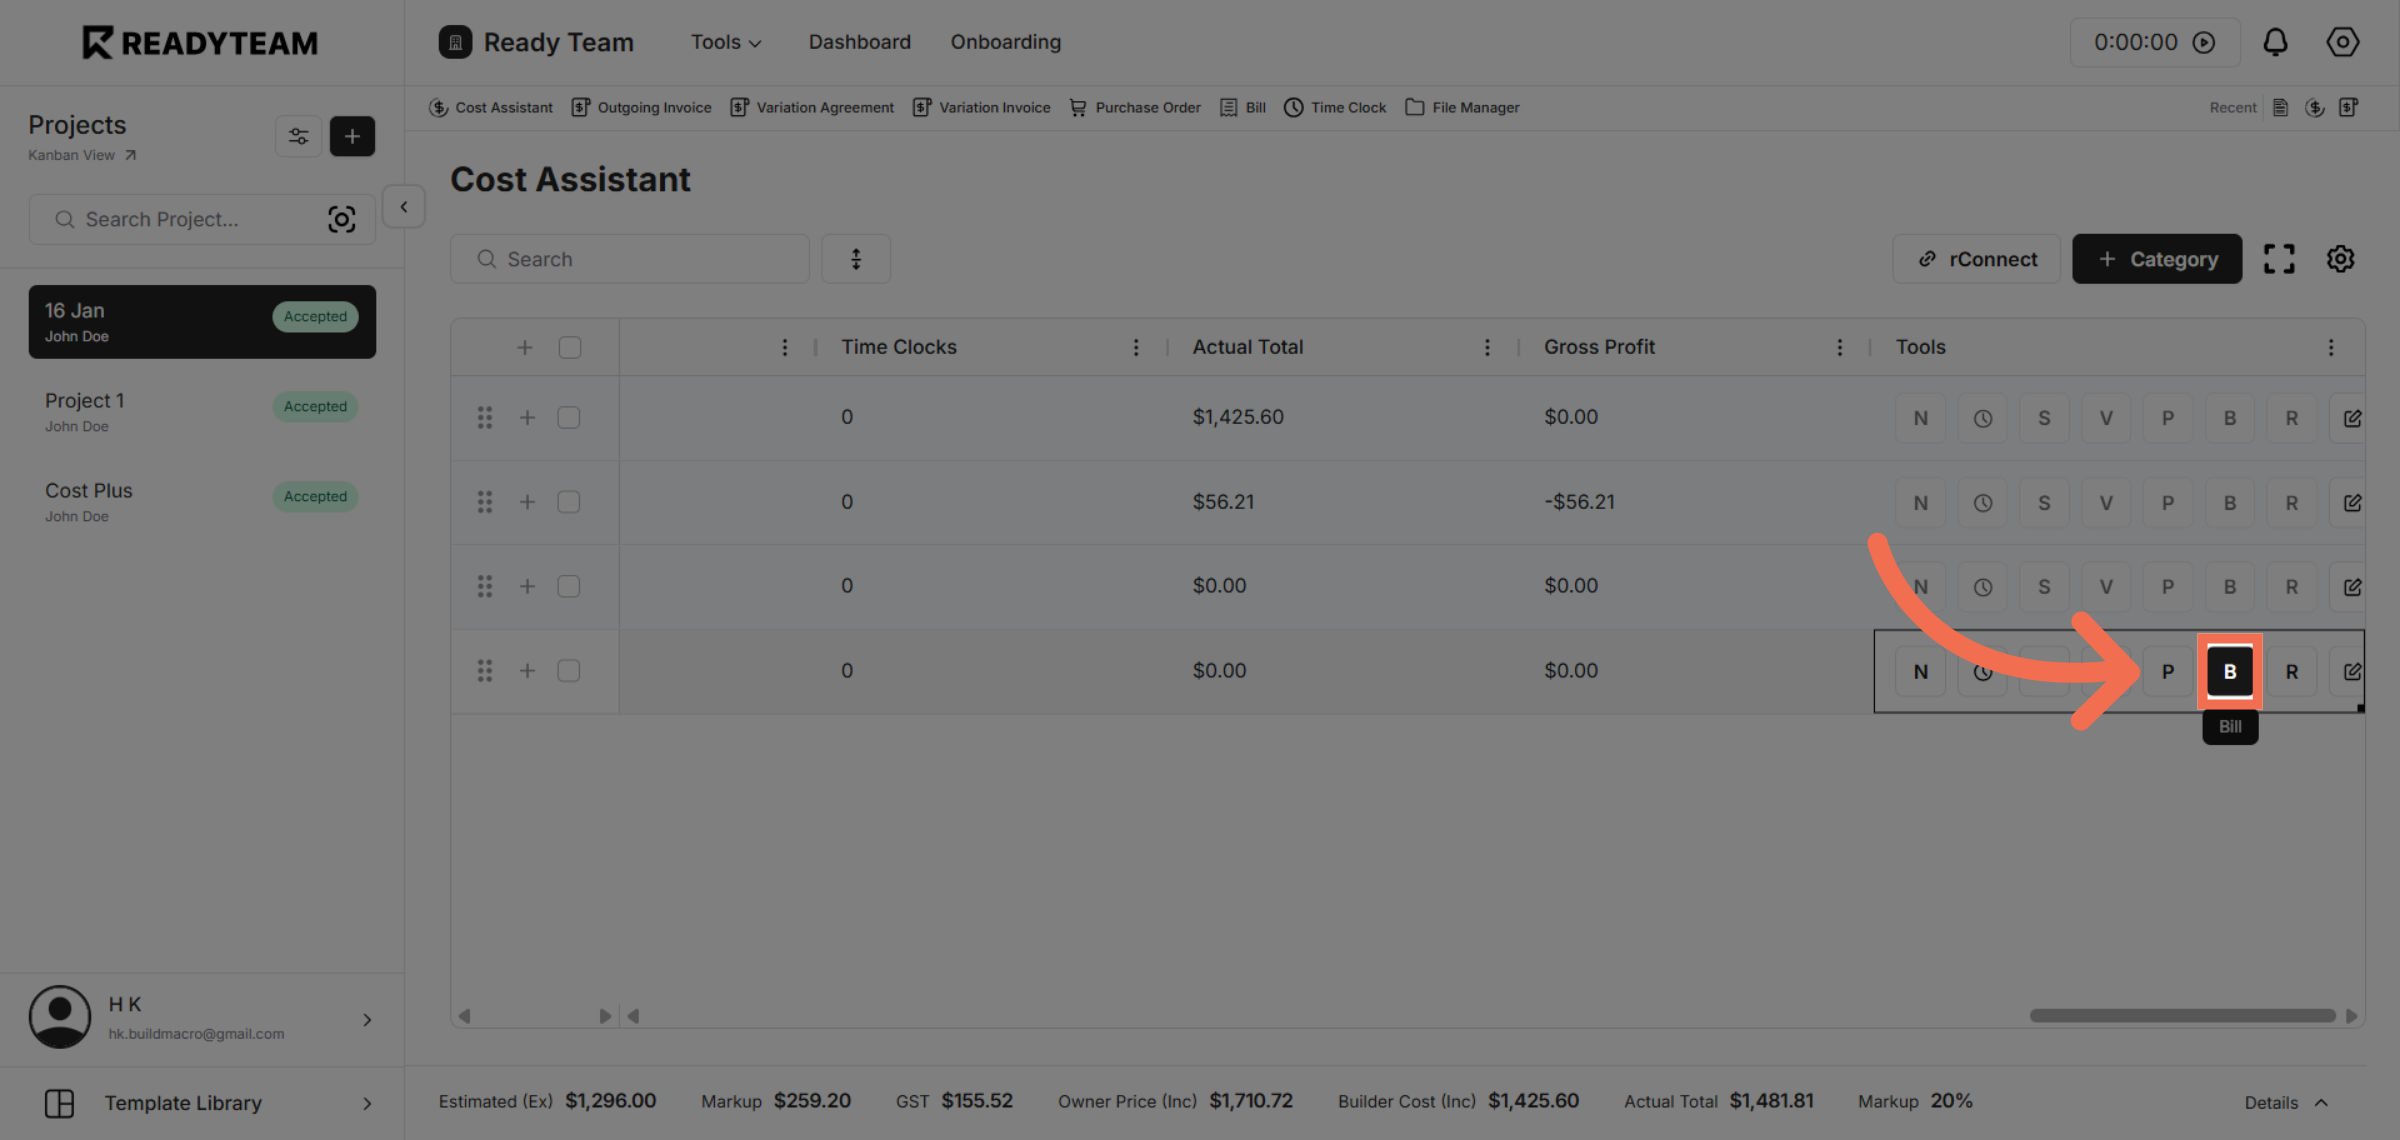Open the Gross Profit column options menu

tap(1840, 347)
